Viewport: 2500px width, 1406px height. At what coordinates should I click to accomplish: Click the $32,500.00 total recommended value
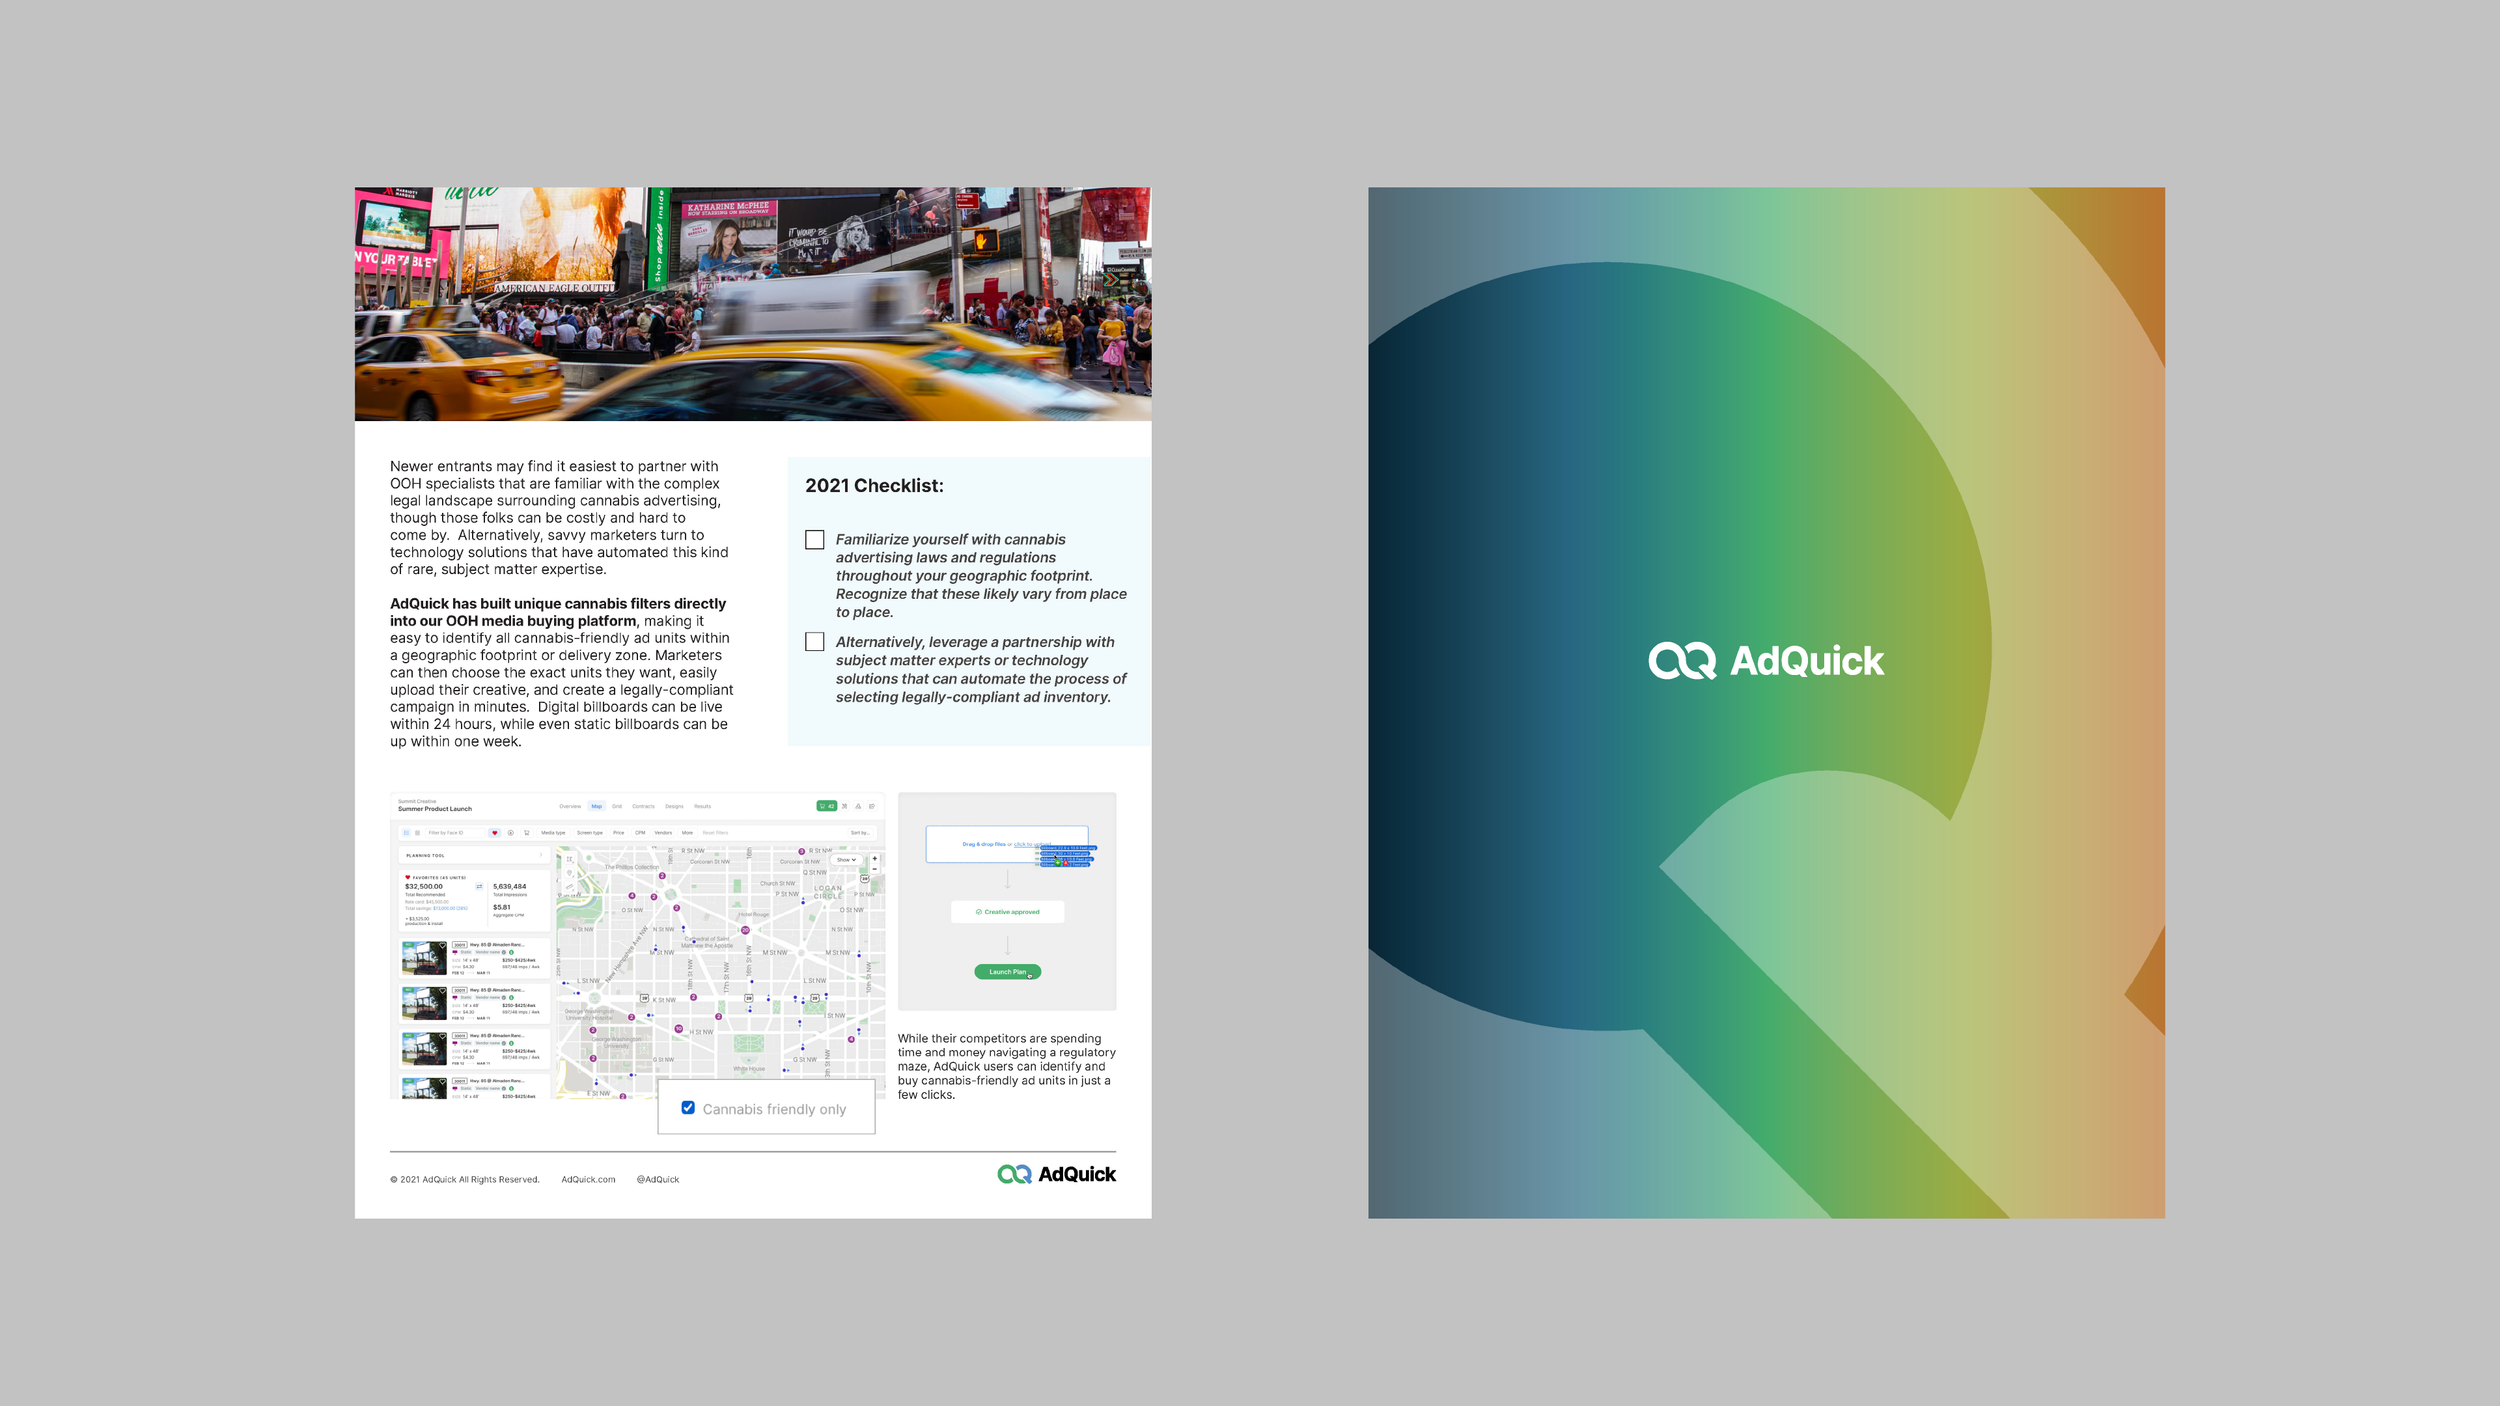424,887
